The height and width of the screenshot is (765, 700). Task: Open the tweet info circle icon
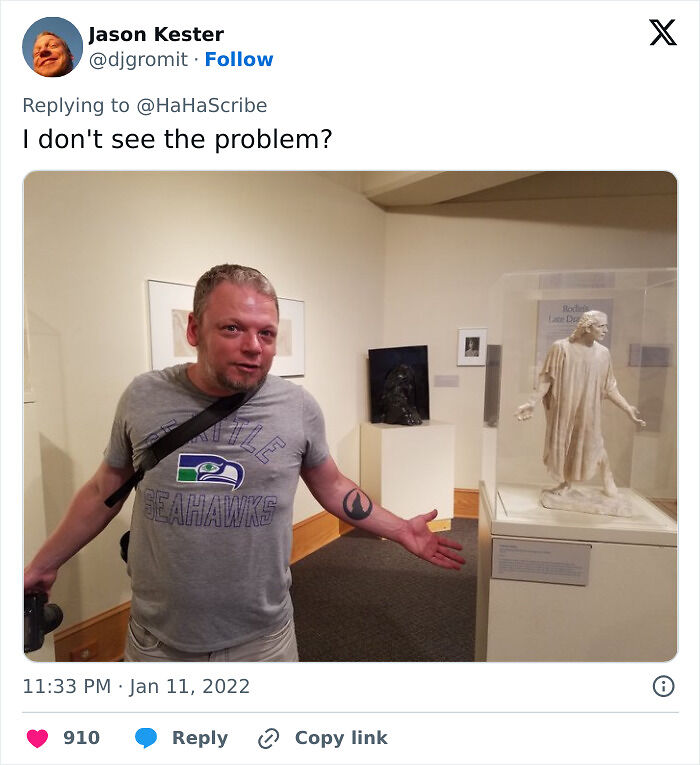(663, 686)
